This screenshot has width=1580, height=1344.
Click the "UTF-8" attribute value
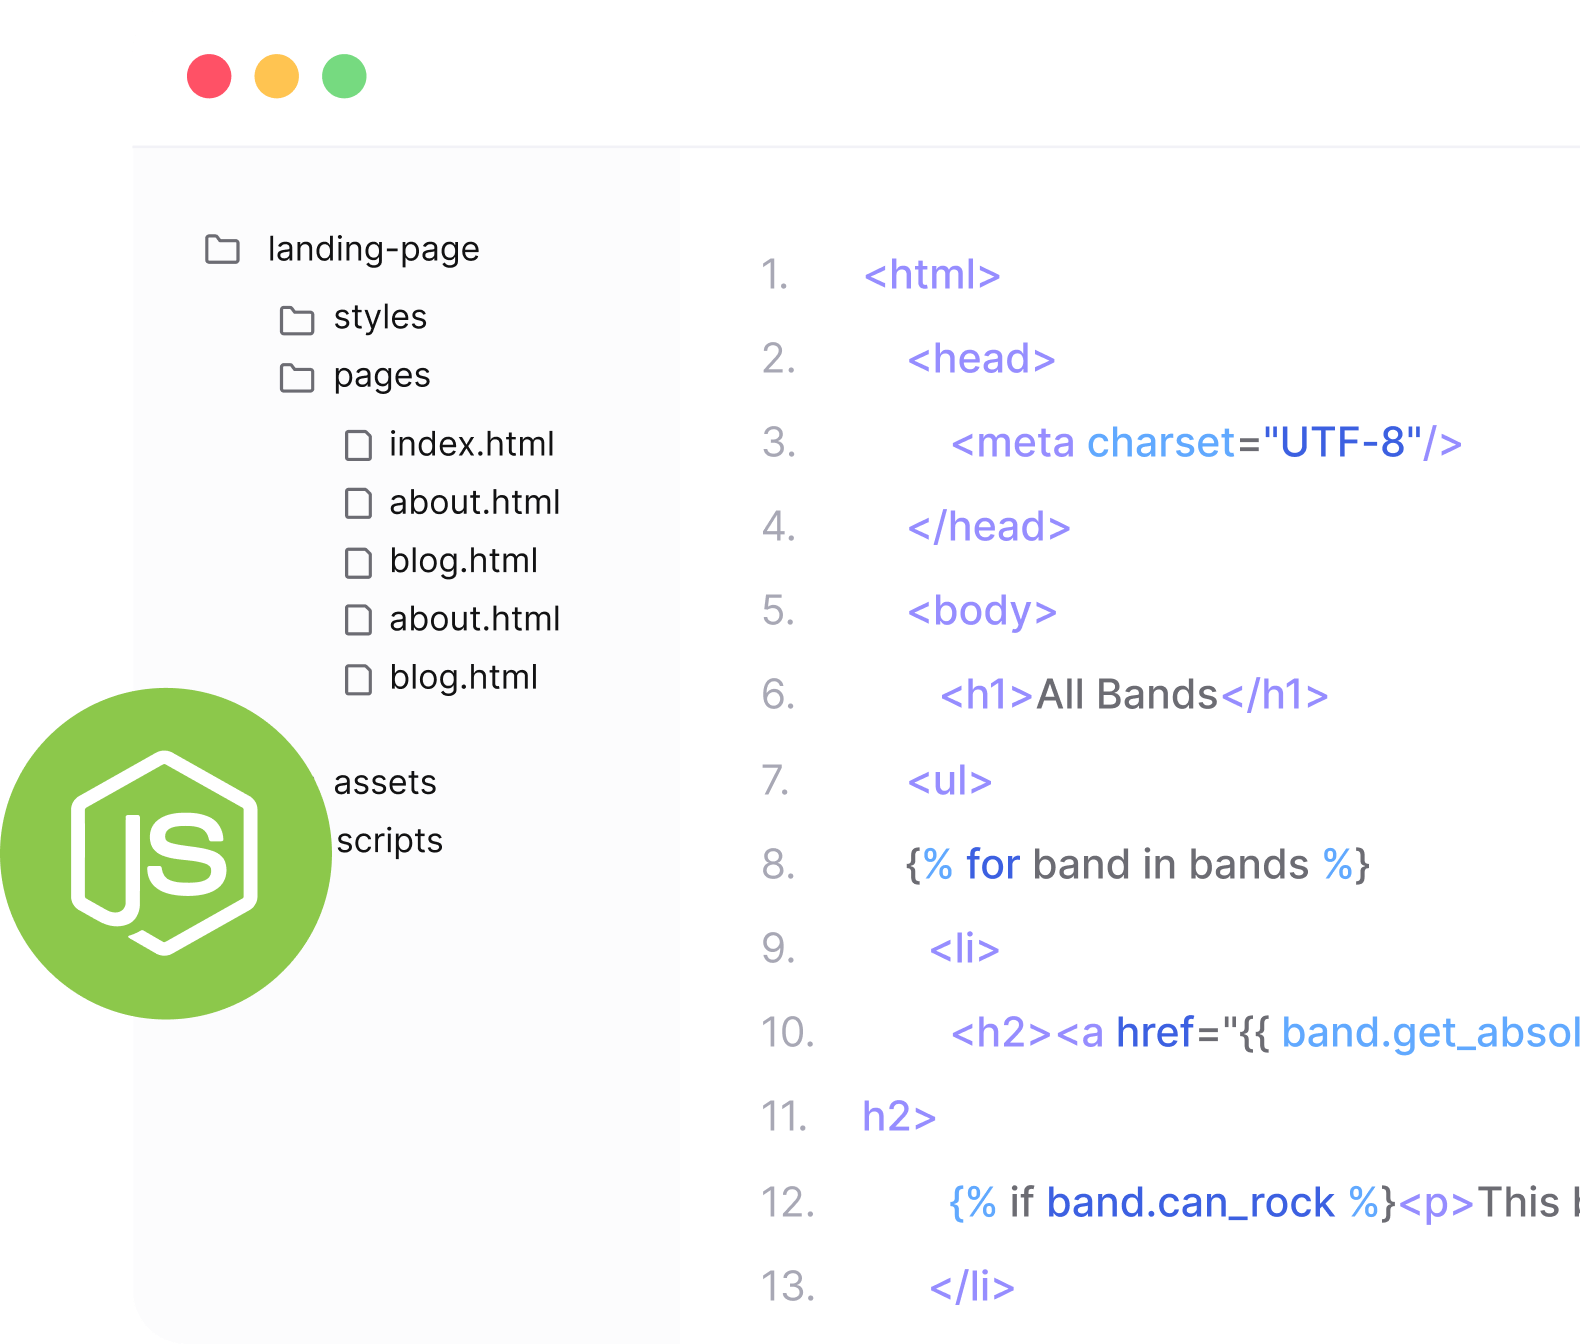tap(1342, 443)
